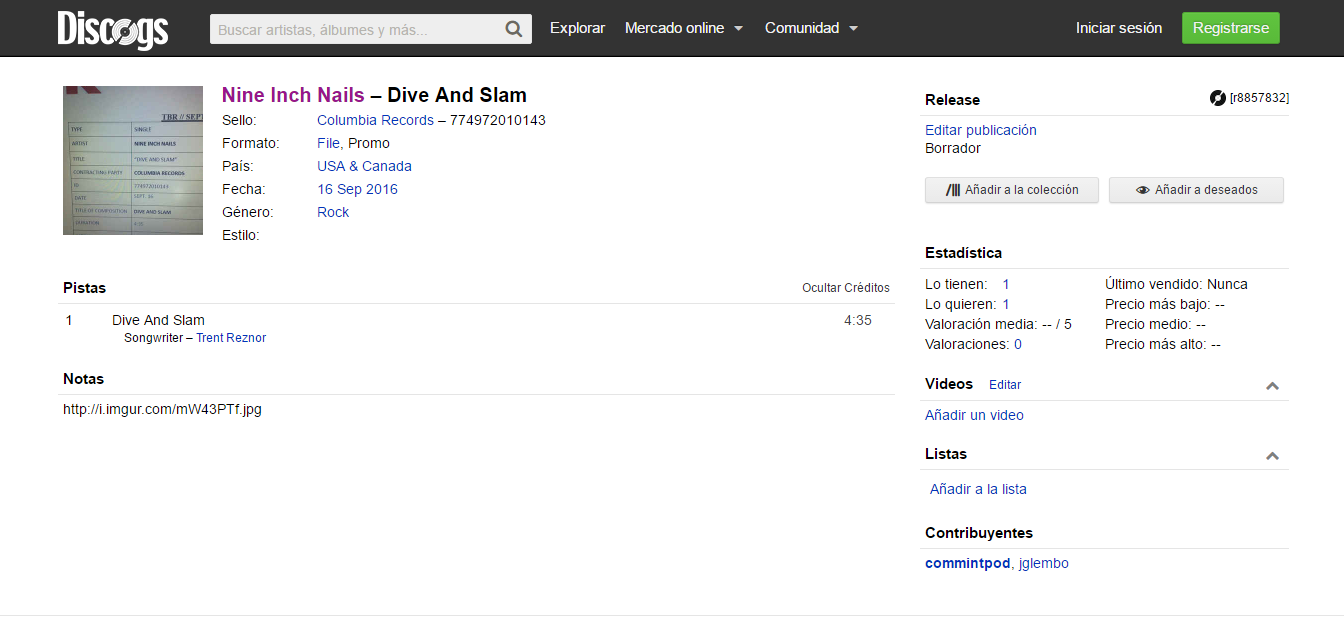Click Iniciar sesión
Screen dimensions: 1344x623
coord(1119,28)
